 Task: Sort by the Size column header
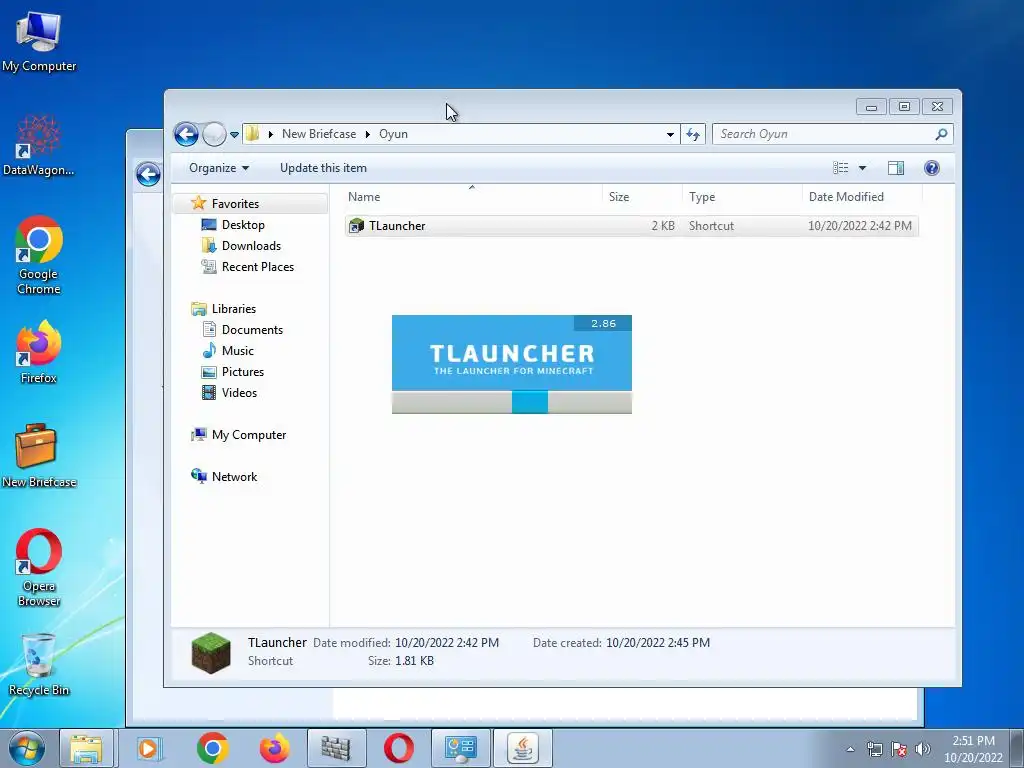click(642, 197)
